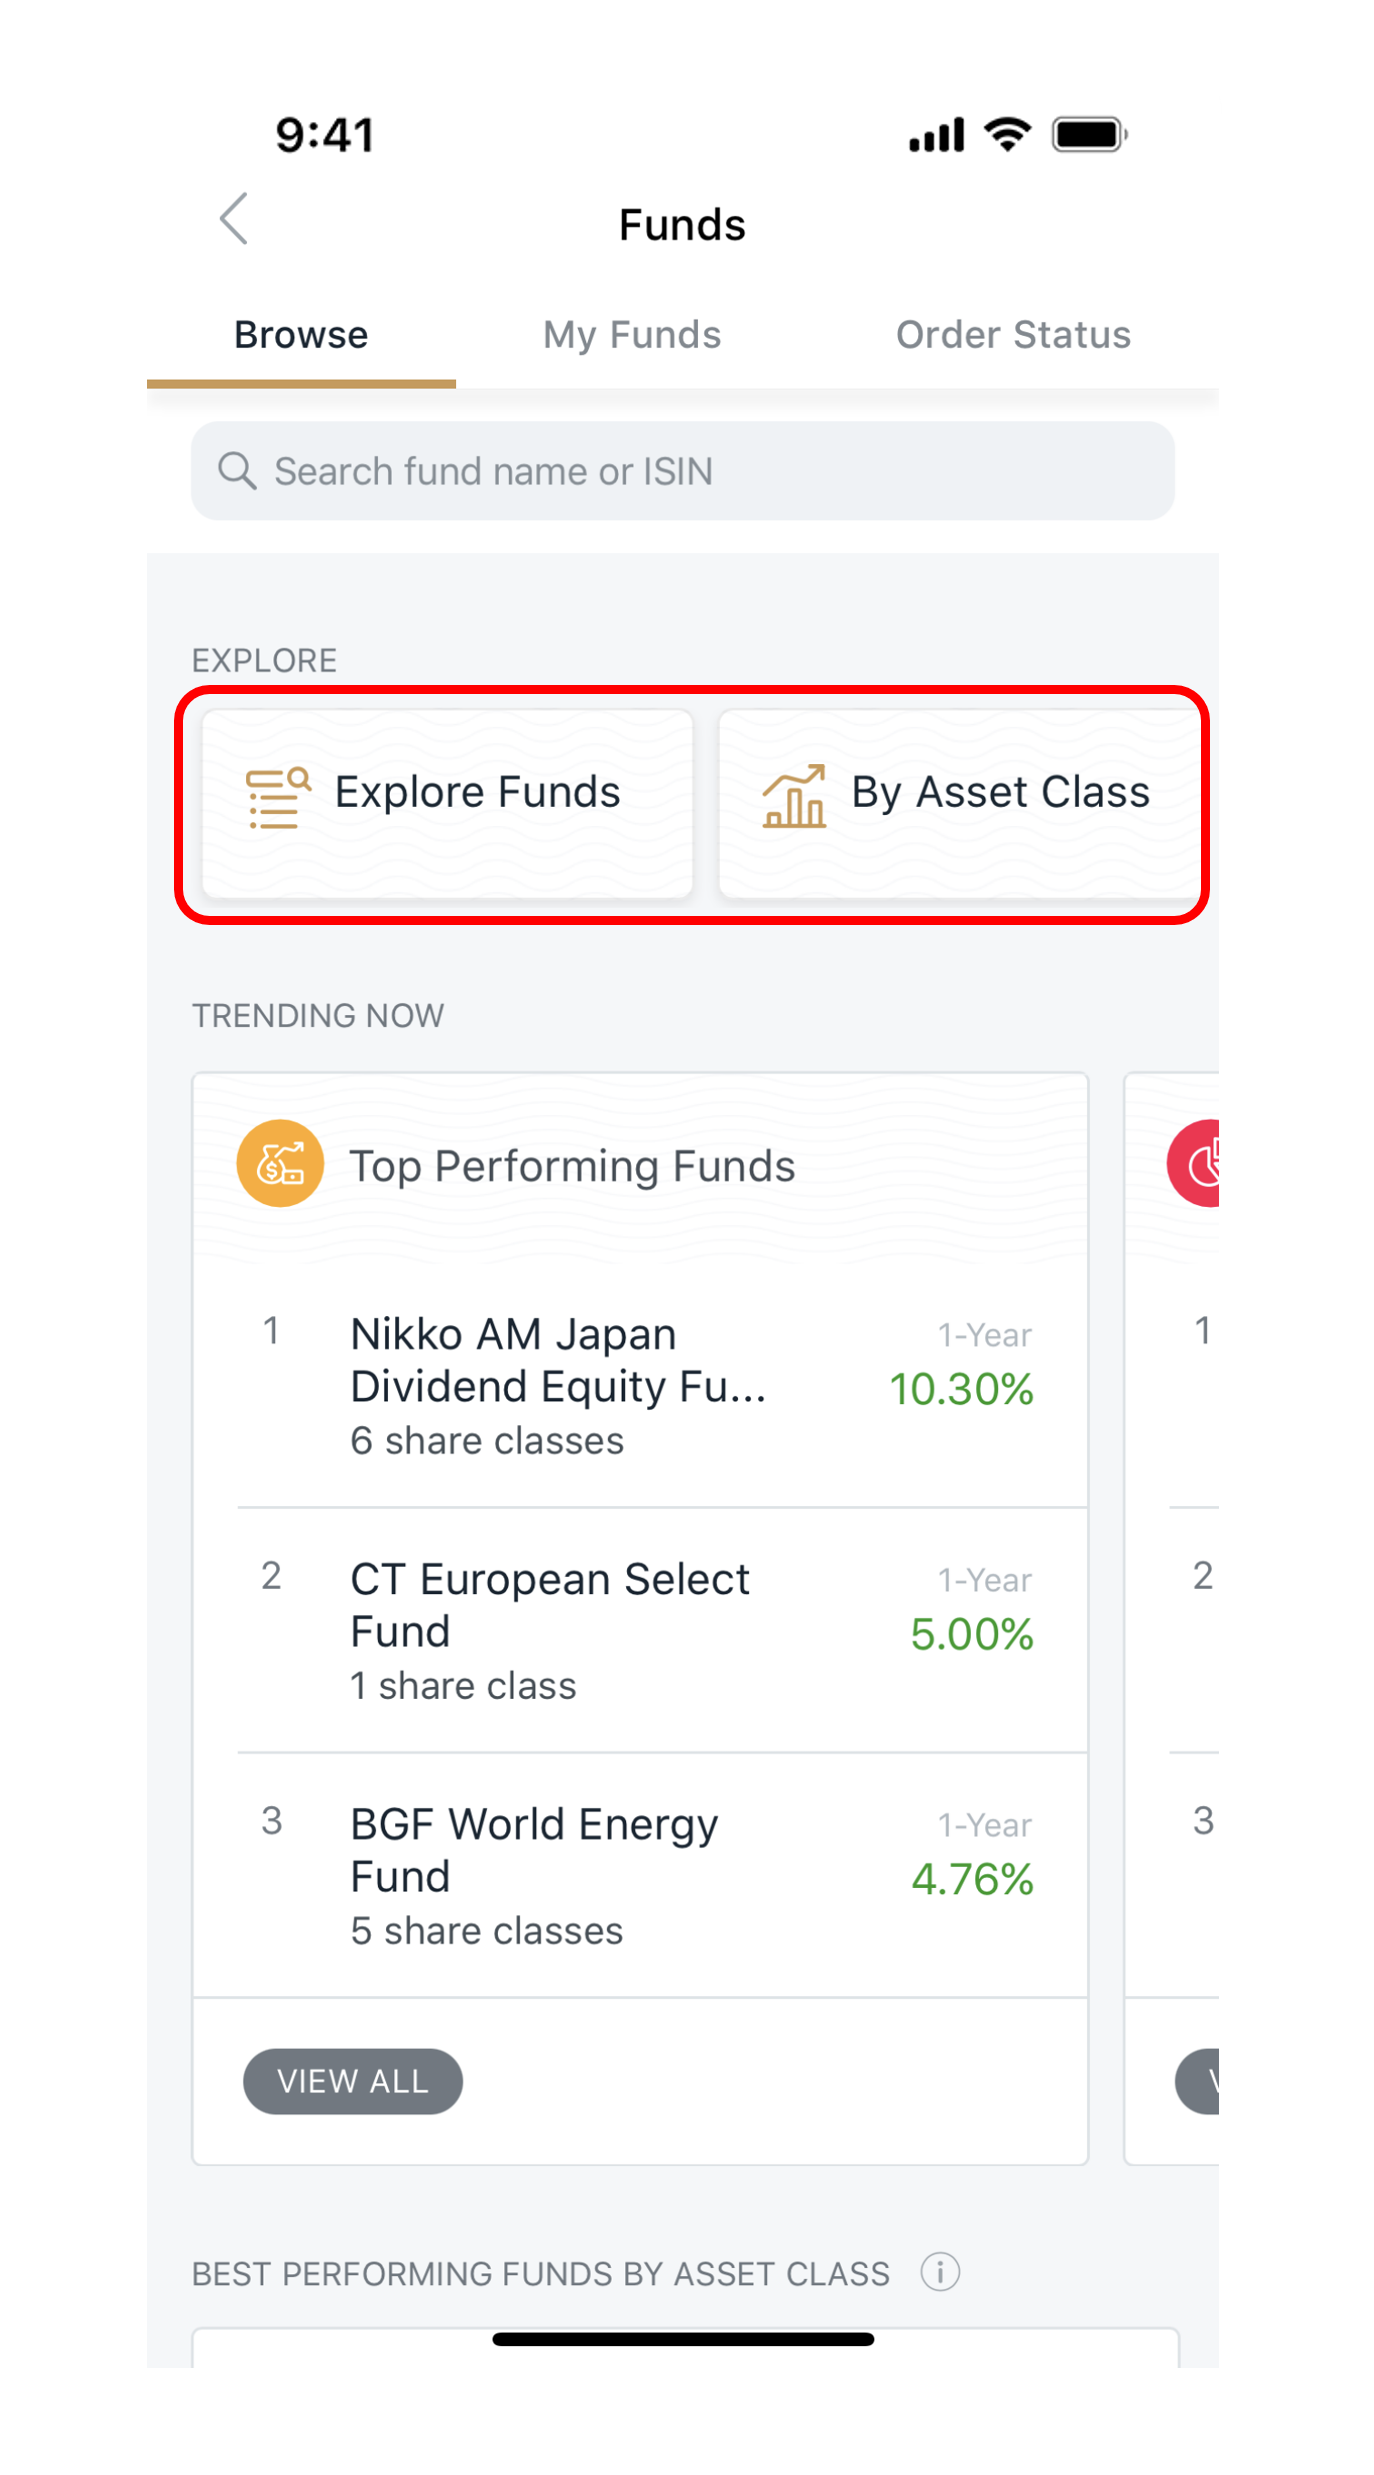Open info icon beside Best Performing Funds
1374x2475 pixels.
click(x=940, y=2272)
